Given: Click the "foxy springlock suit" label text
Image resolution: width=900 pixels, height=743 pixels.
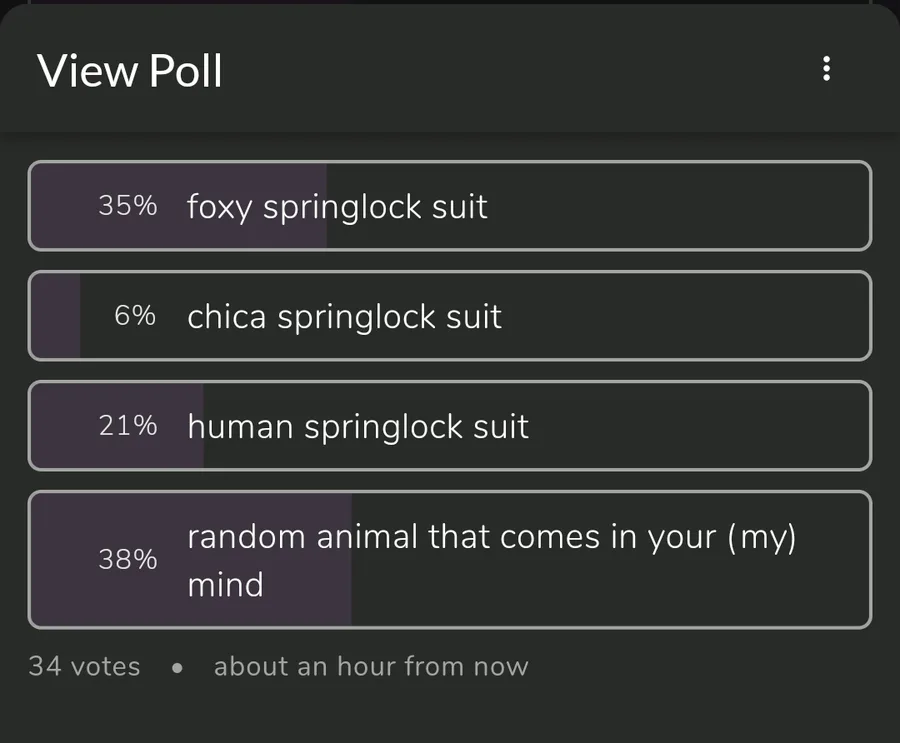Looking at the screenshot, I should click(x=337, y=207).
